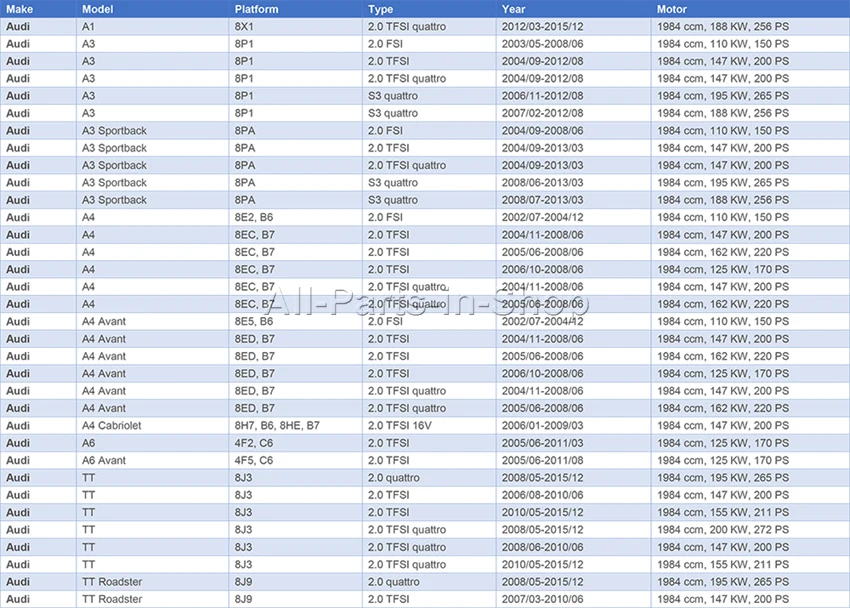This screenshot has width=850, height=608.
Task: Click the year 2004/09-2008/06
Action: 542,131
